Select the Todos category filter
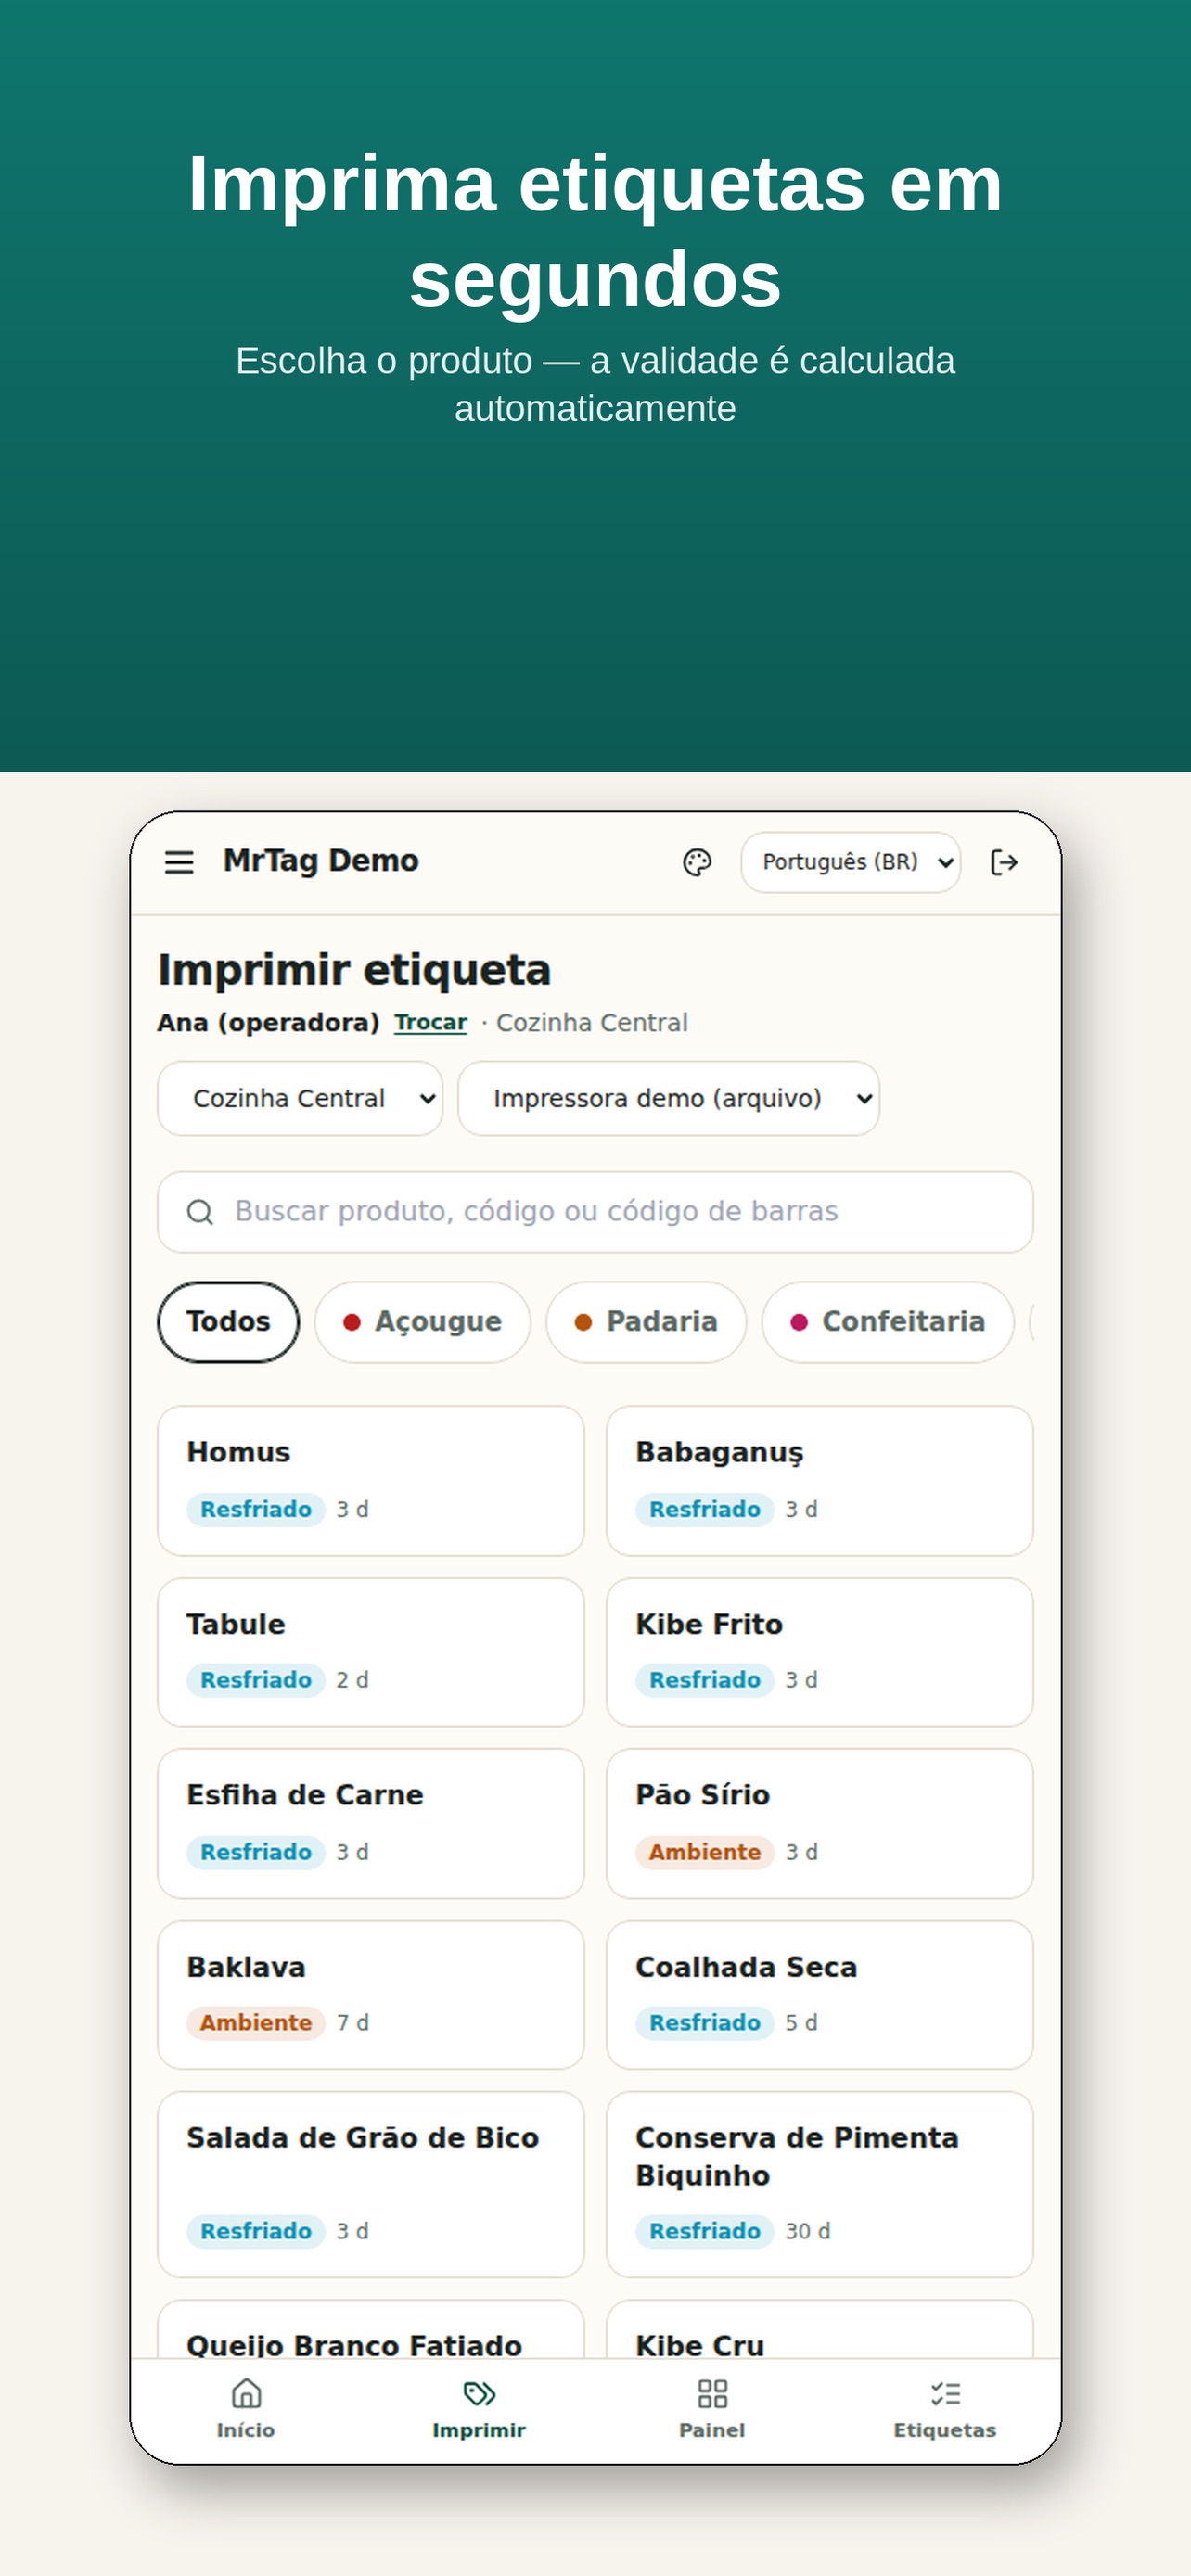This screenshot has width=1191, height=2576. (228, 1322)
